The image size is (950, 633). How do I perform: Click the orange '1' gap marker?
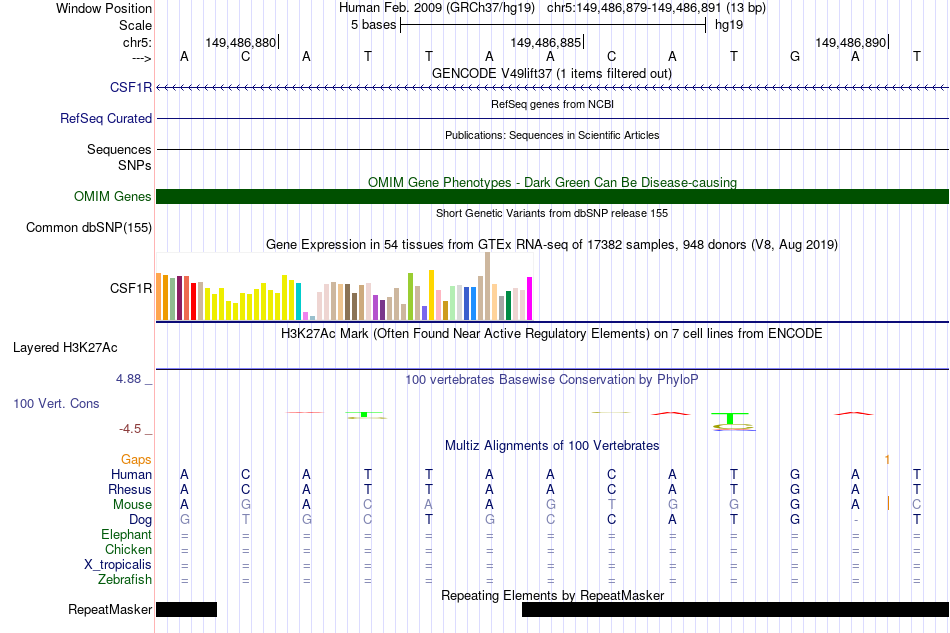pyautogui.click(x=887, y=460)
